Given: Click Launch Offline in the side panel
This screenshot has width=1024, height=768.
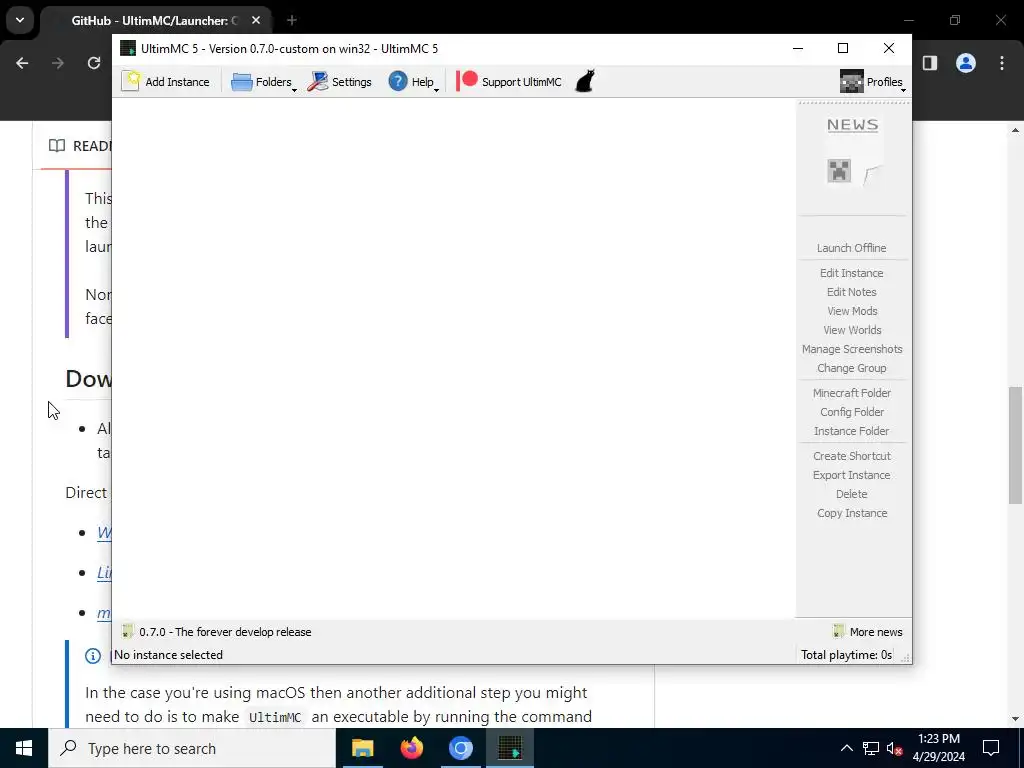Looking at the screenshot, I should (x=852, y=248).
